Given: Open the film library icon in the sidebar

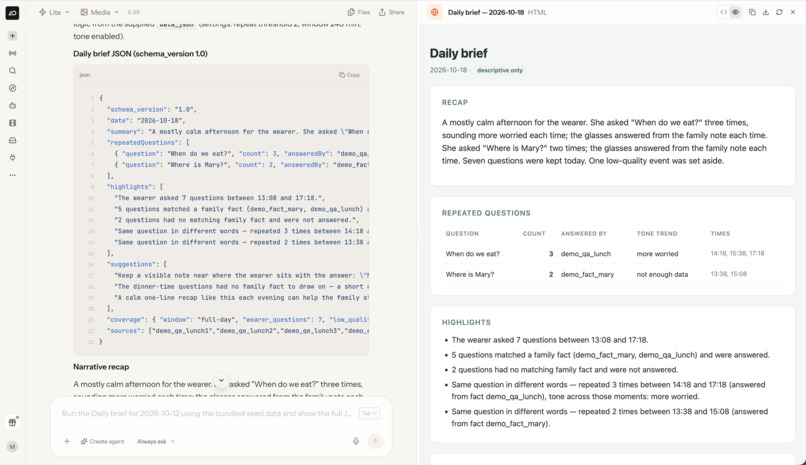Looking at the screenshot, I should 12,123.
